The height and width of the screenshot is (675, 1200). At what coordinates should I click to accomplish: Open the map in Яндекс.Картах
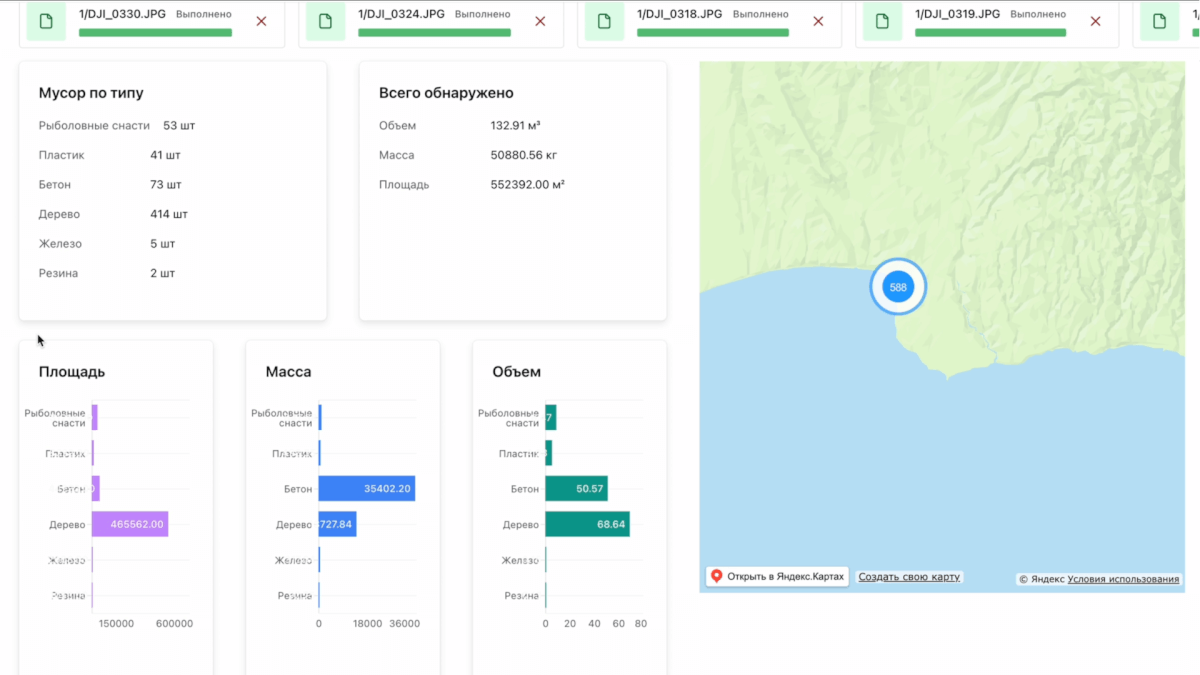[777, 577]
